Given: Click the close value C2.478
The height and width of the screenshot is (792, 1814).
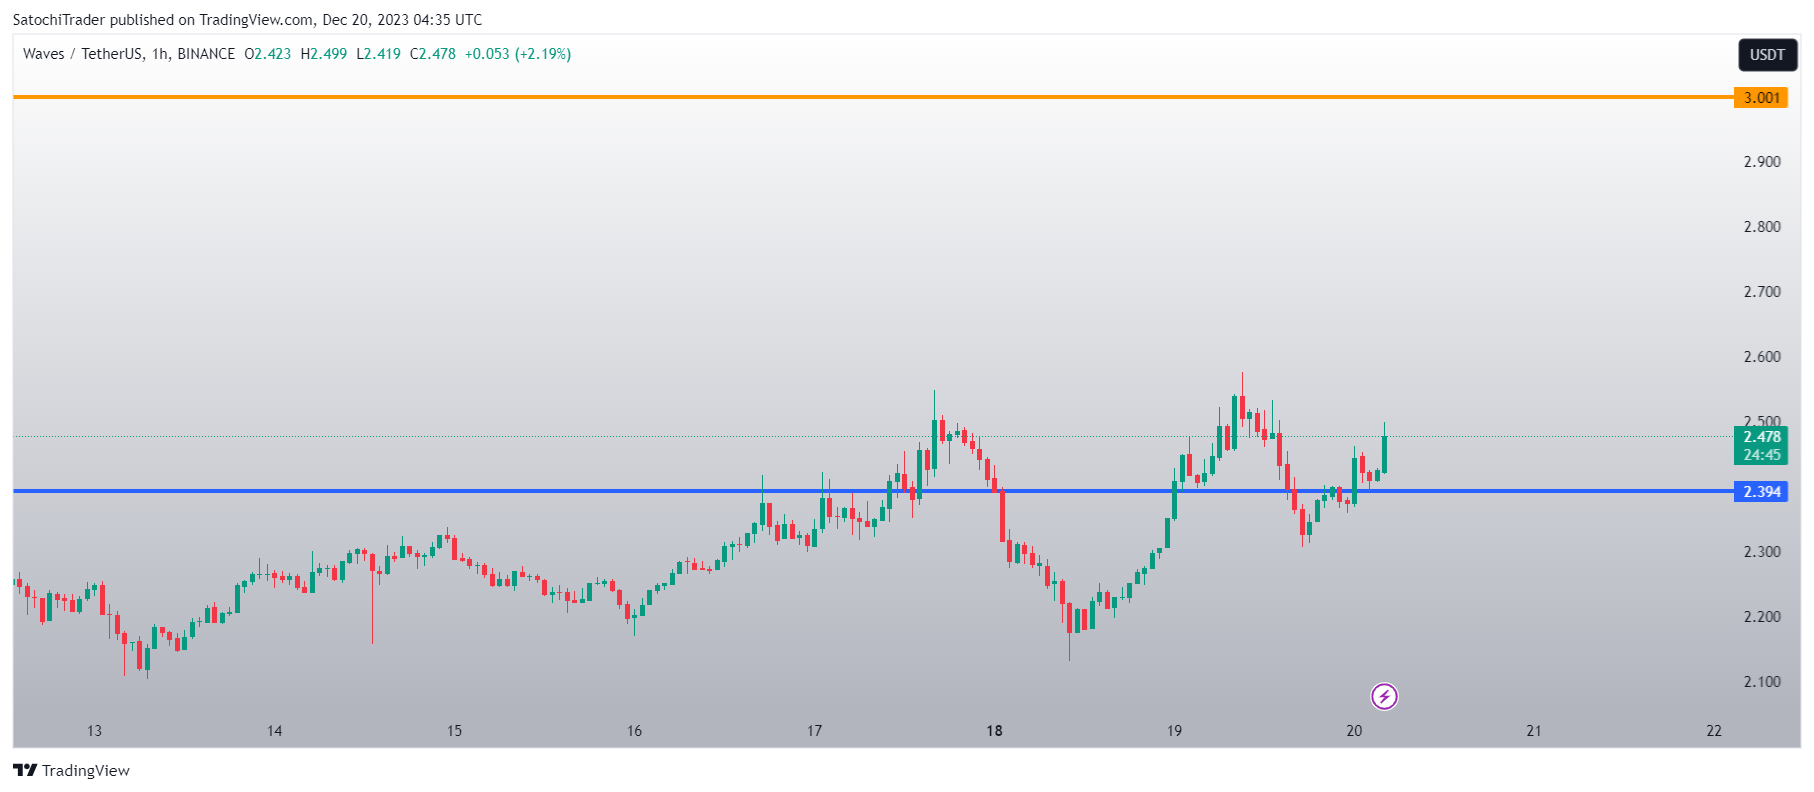Looking at the screenshot, I should tap(433, 54).
